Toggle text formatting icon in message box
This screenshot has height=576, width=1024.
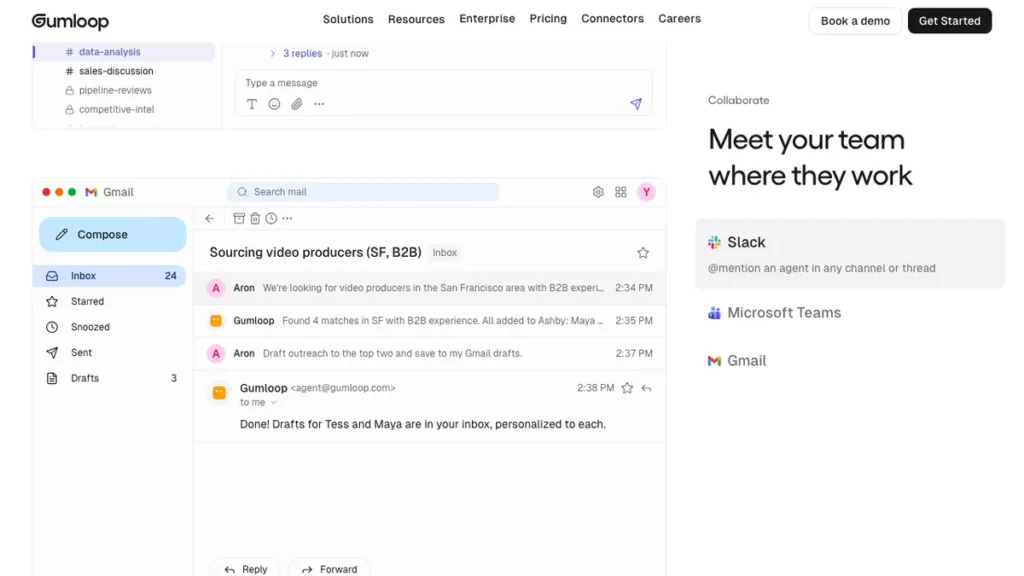tap(252, 104)
